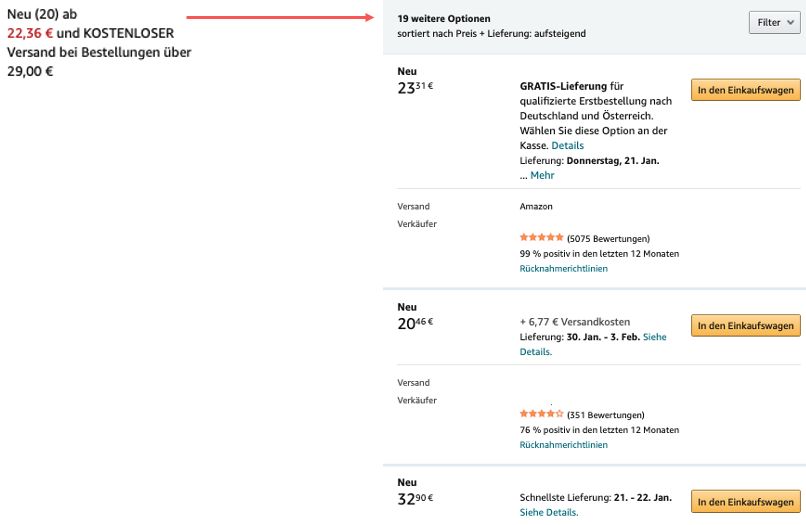The height and width of the screenshot is (525, 806).
Task: Click the 19 weitere Optionen heading
Action: tap(443, 18)
